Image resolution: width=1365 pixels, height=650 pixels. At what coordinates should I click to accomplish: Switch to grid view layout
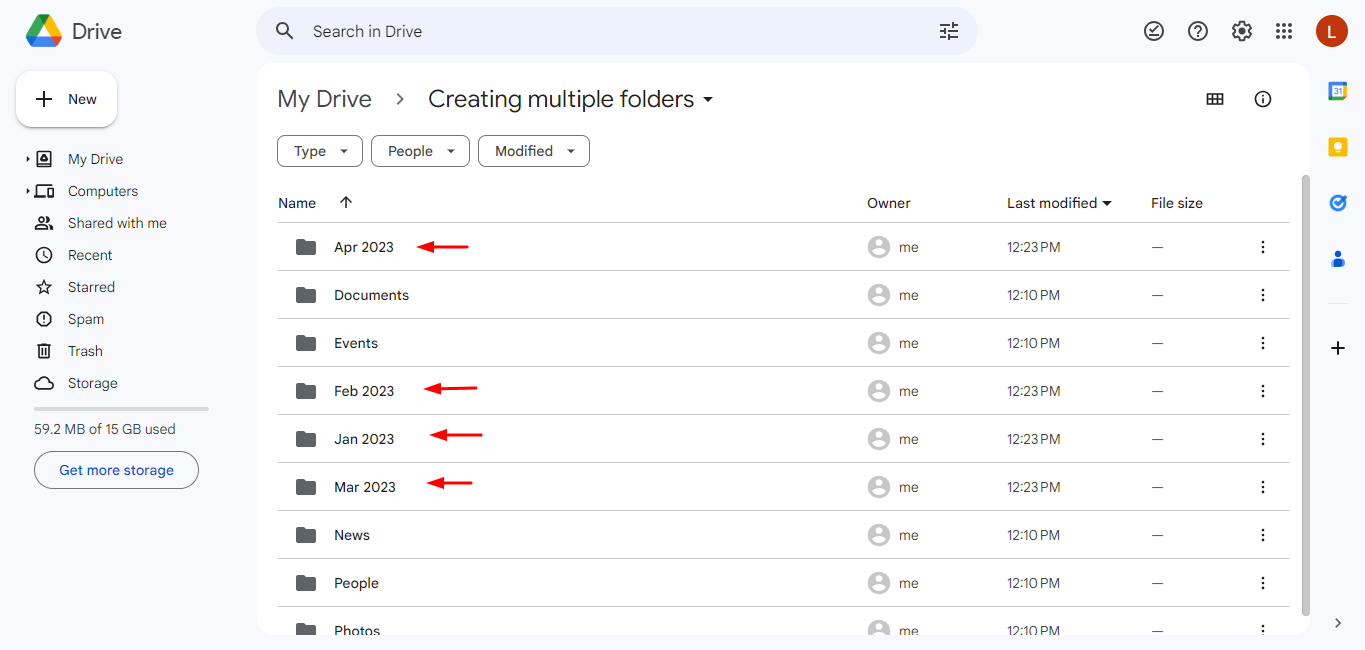click(x=1215, y=99)
